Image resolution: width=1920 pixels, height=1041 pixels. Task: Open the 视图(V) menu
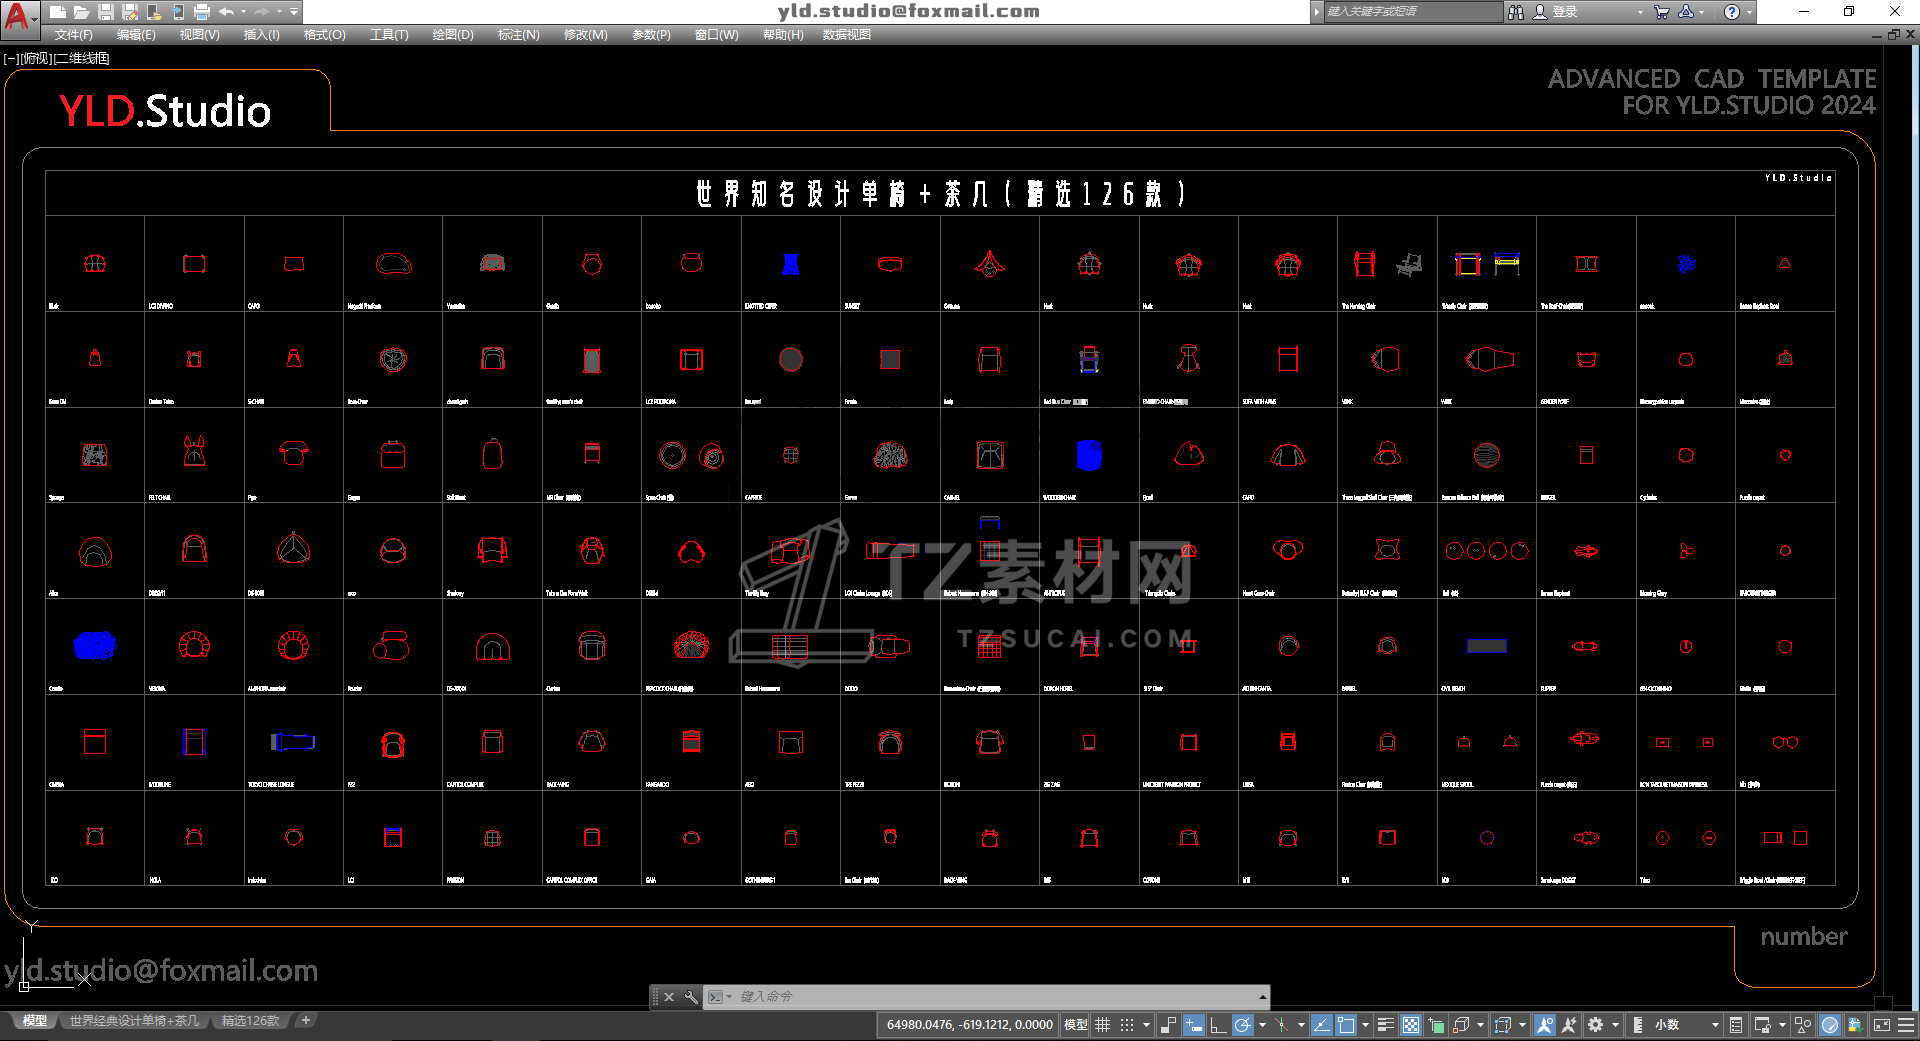pos(199,35)
